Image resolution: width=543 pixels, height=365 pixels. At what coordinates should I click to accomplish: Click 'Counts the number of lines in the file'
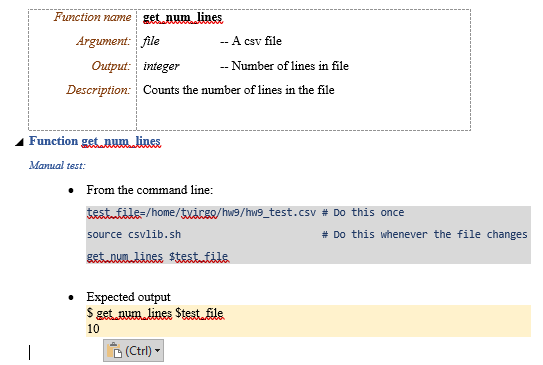click(239, 90)
